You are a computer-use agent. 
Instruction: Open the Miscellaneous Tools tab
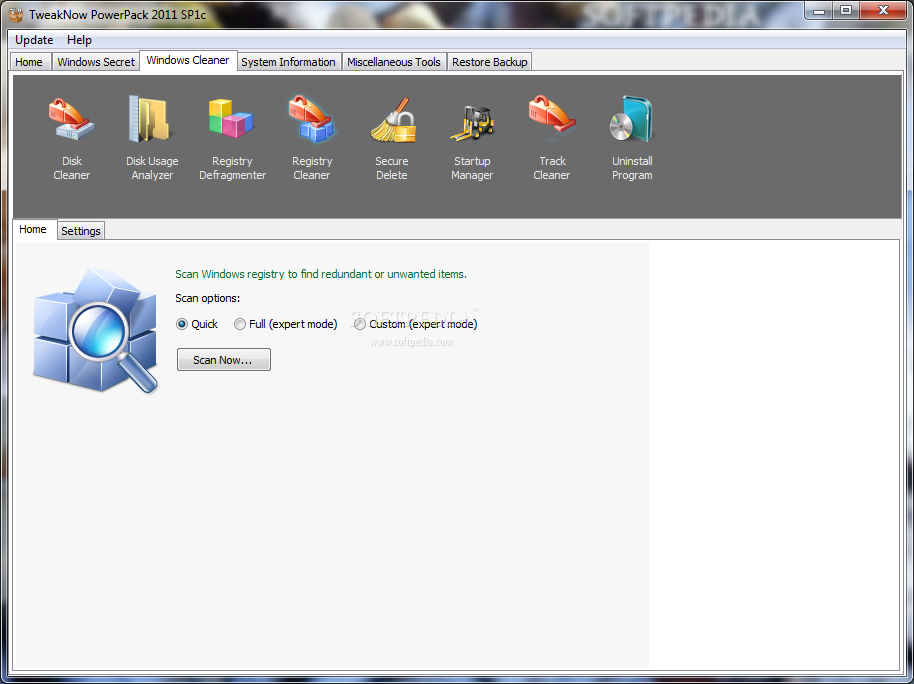[394, 62]
